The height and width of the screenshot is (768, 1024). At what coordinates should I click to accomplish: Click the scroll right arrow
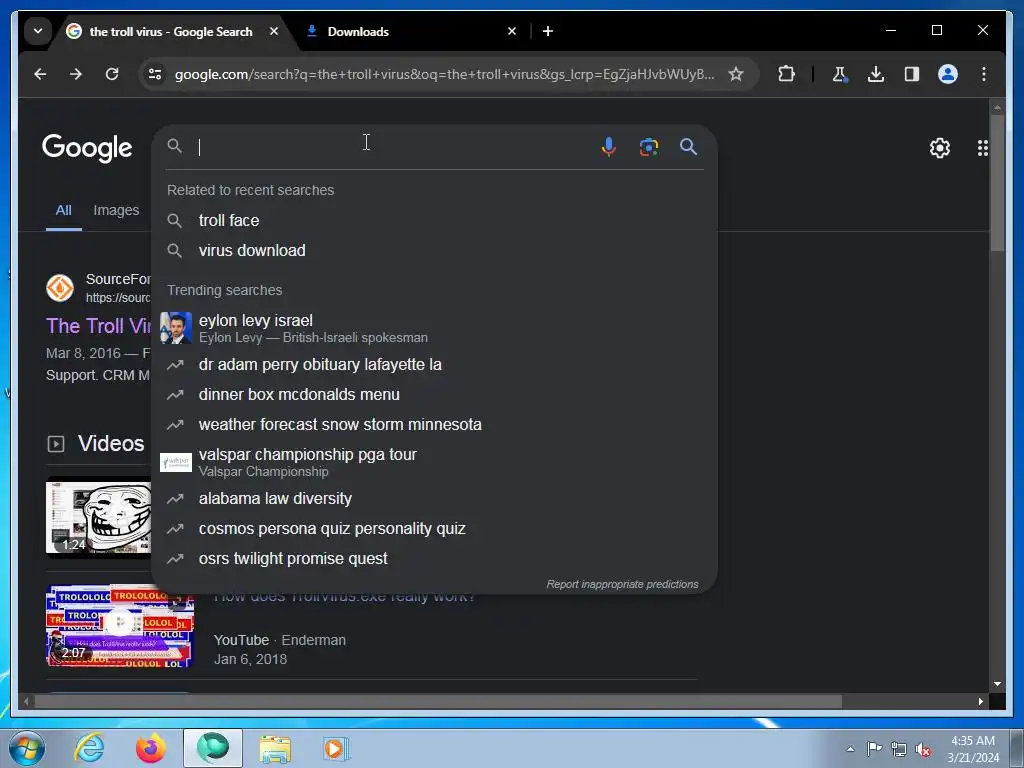point(980,701)
